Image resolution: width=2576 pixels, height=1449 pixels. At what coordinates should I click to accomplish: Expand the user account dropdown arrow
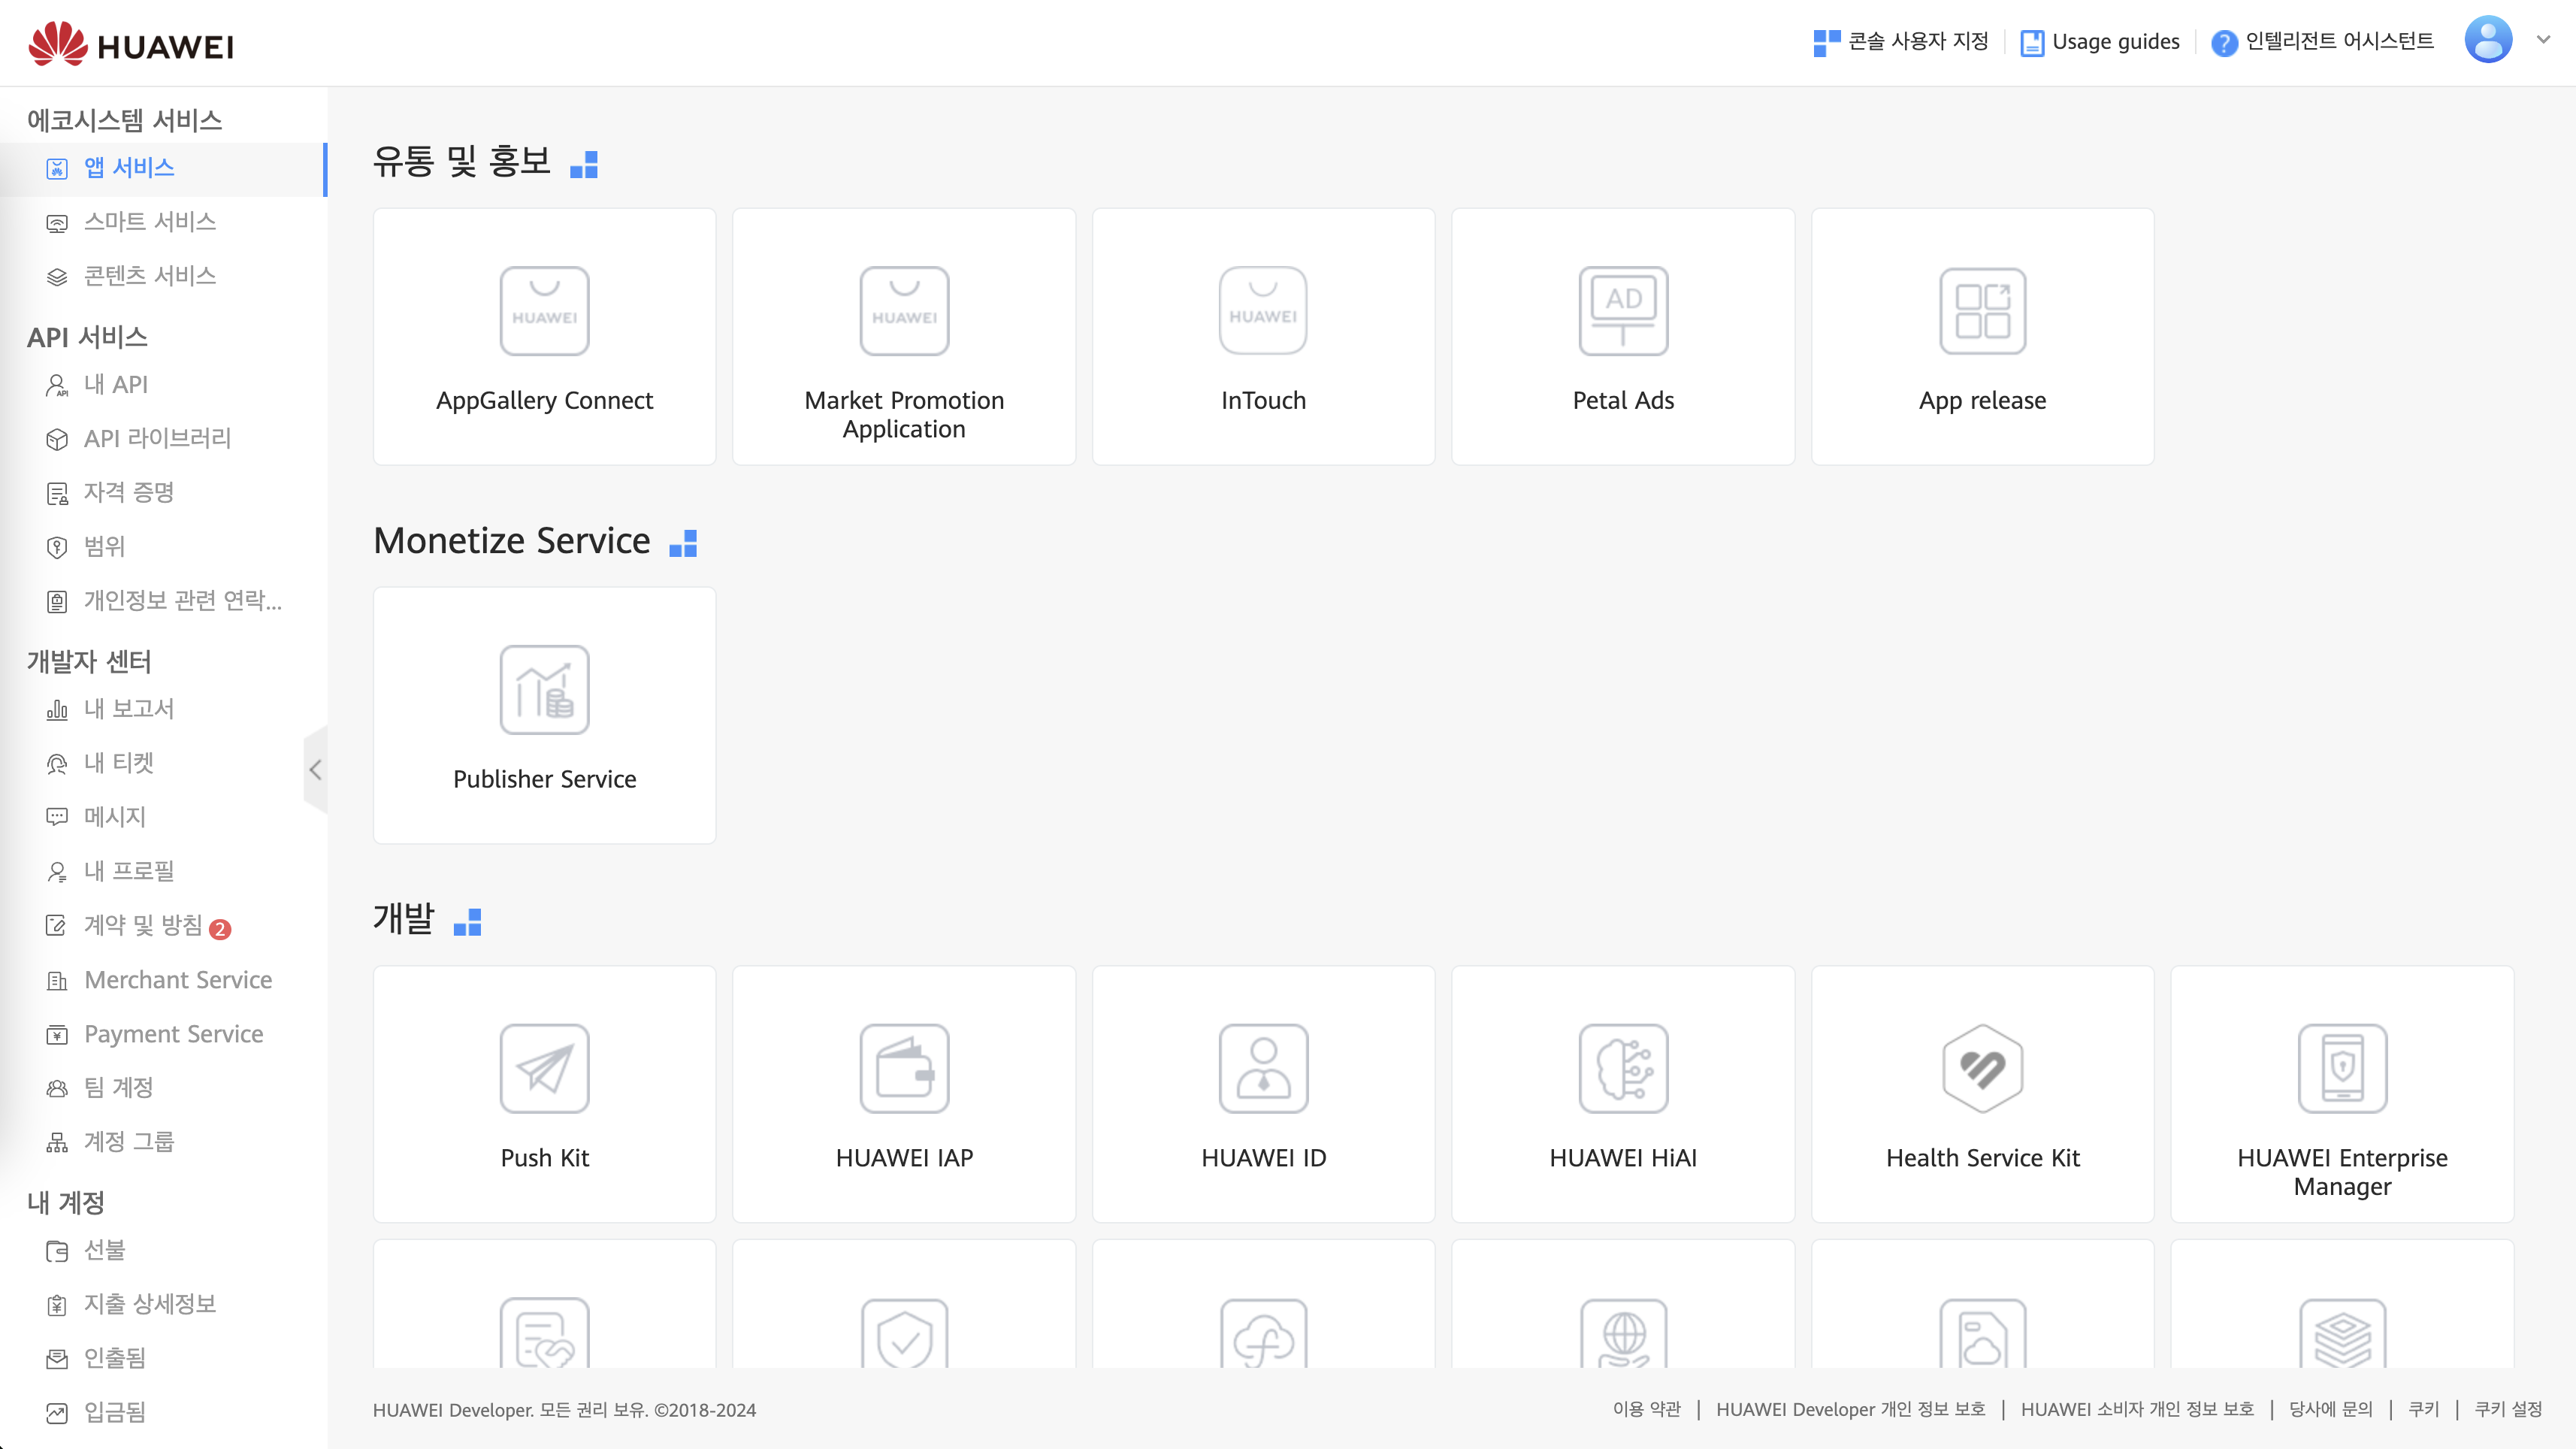pos(2543,40)
